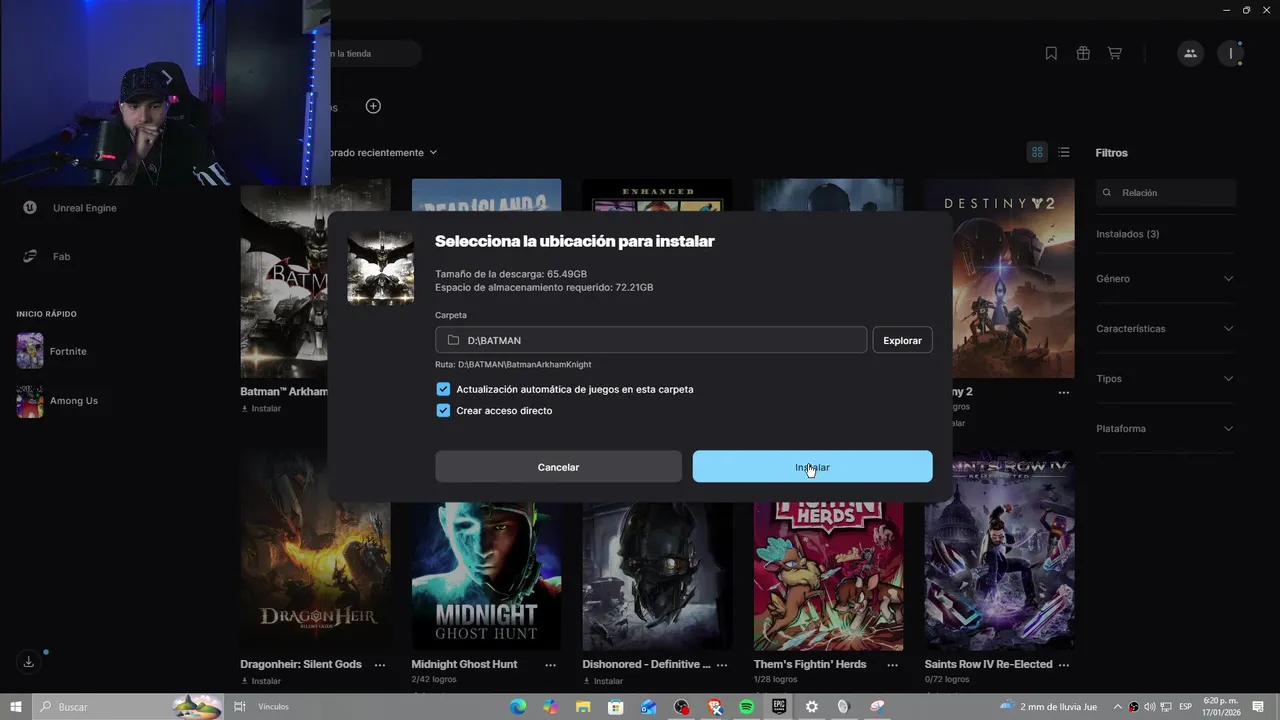Screen dimensions: 1280x720
Task: Expand the Plataforma filter
Action: 1165,429
